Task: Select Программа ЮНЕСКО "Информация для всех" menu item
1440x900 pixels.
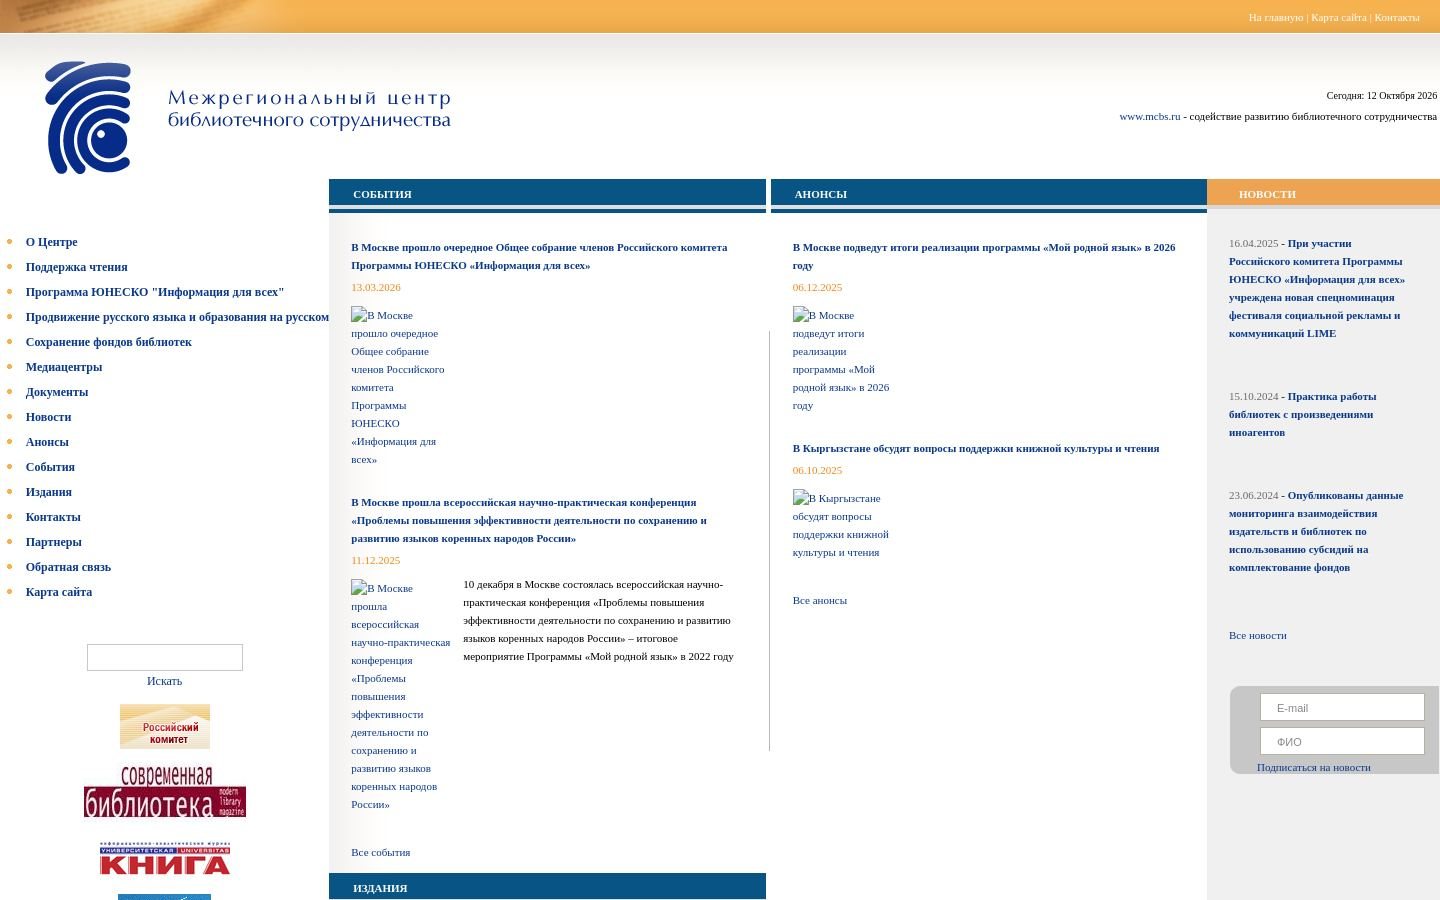Action: 155,292
